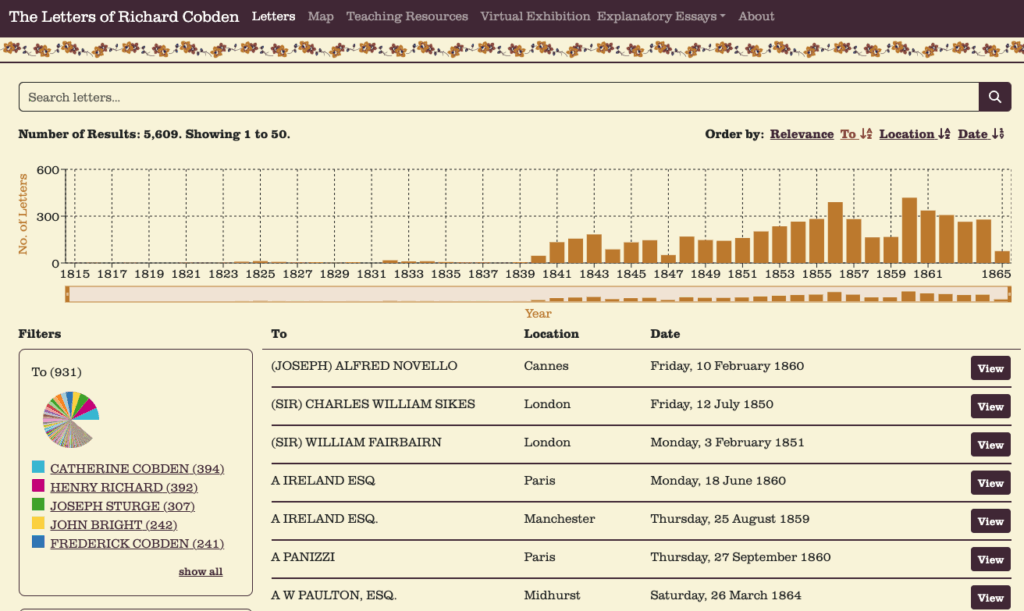Click the cyan Catherine Cobden swatch
The height and width of the screenshot is (611, 1024).
point(38,468)
